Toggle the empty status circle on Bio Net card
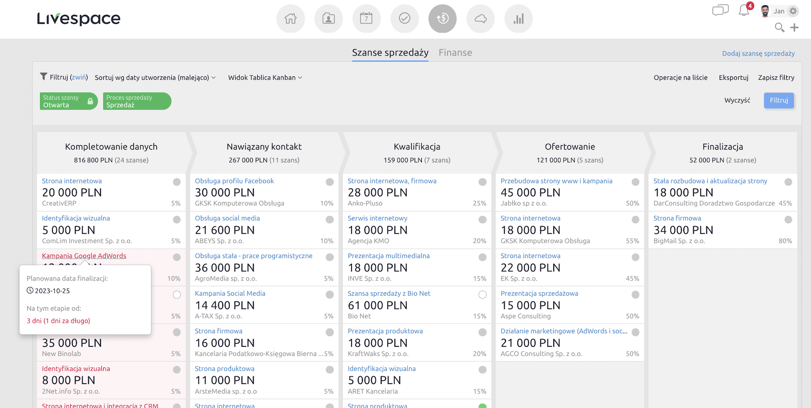The width and height of the screenshot is (811, 408). [x=483, y=295]
